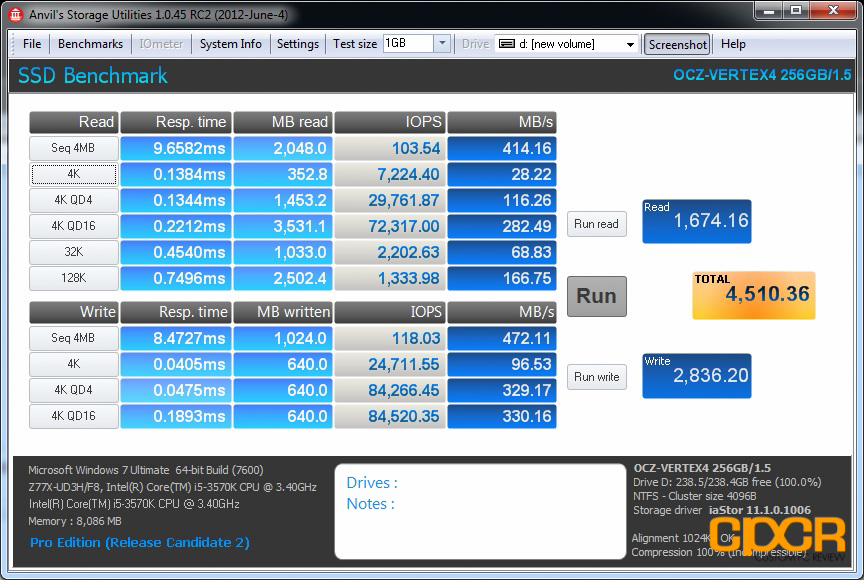
Task: Click the TOTAL score 4,510.36 box
Action: pos(753,295)
